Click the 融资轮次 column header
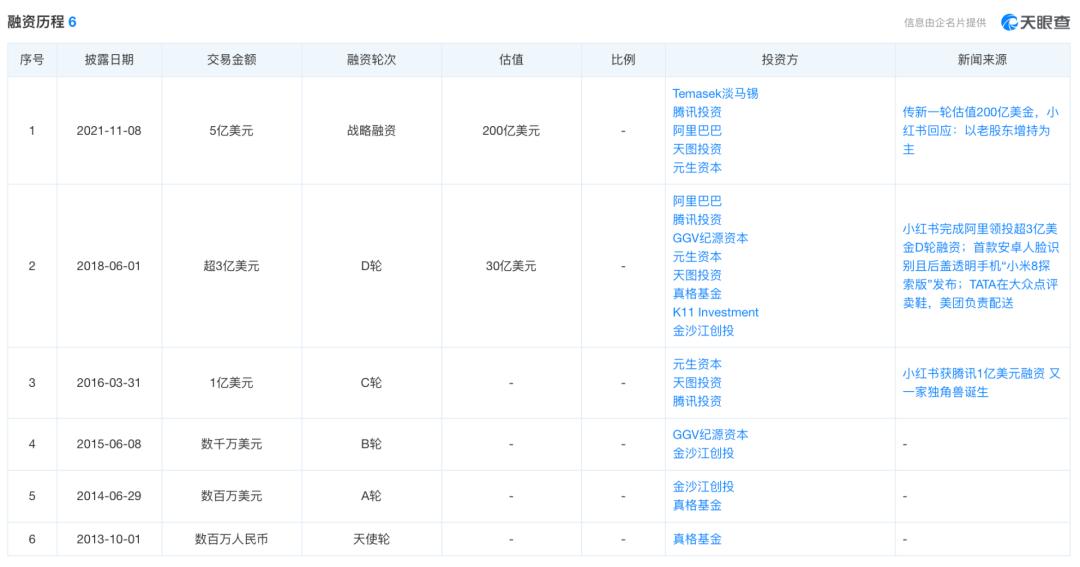Screen dimensions: 1080x567 [371, 60]
